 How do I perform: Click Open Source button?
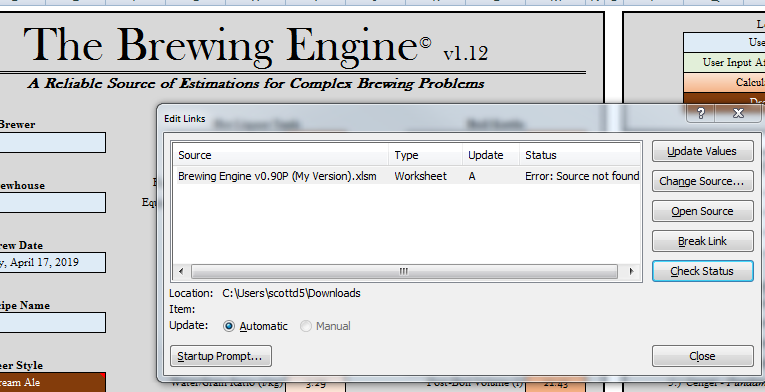click(x=703, y=211)
